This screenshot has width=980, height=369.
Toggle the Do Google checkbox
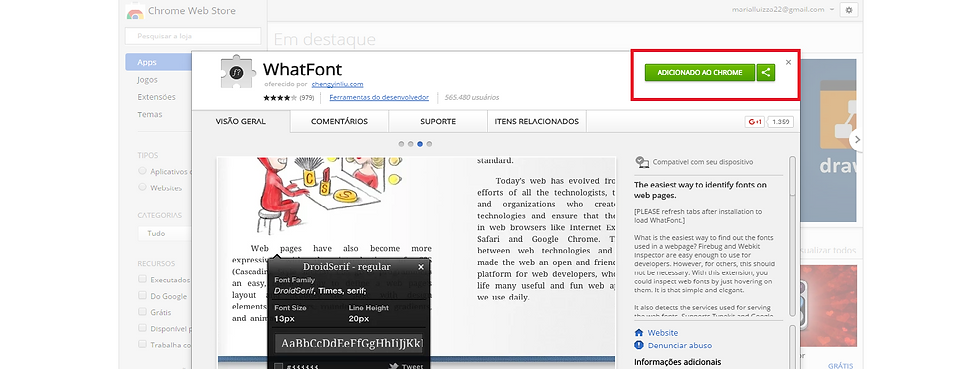click(x=142, y=295)
